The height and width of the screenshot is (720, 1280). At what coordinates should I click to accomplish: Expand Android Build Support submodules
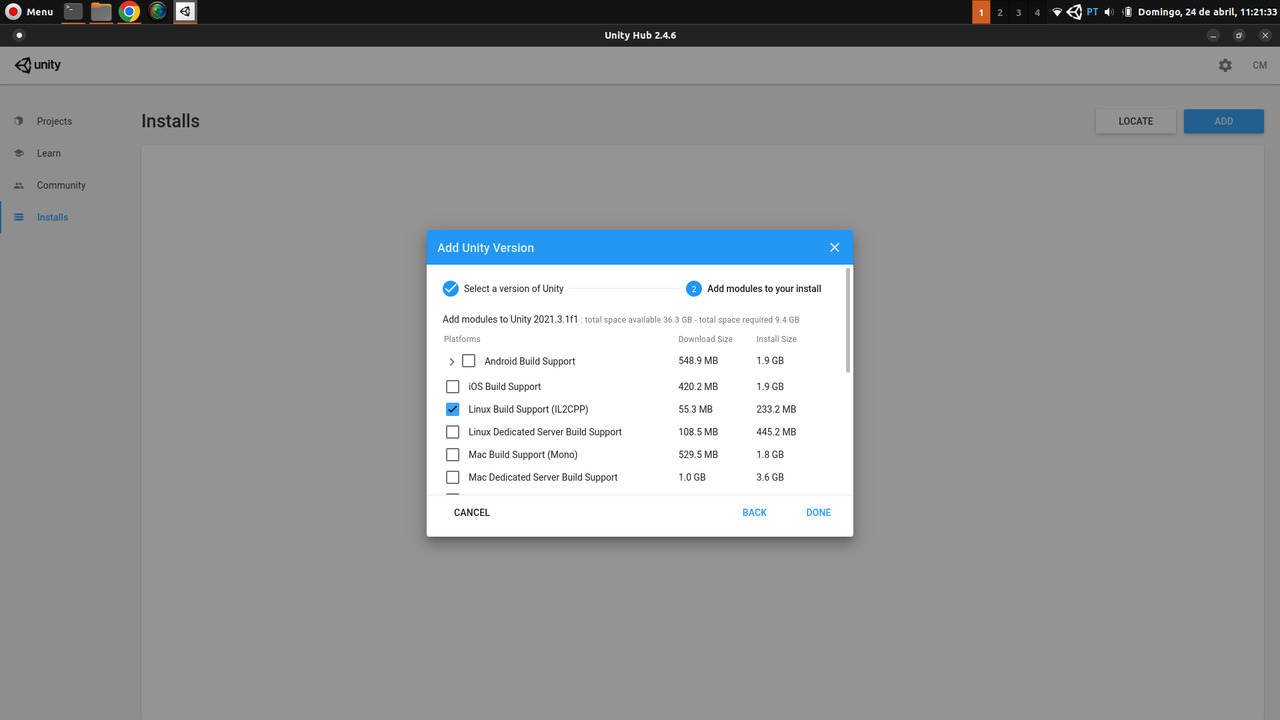point(451,361)
